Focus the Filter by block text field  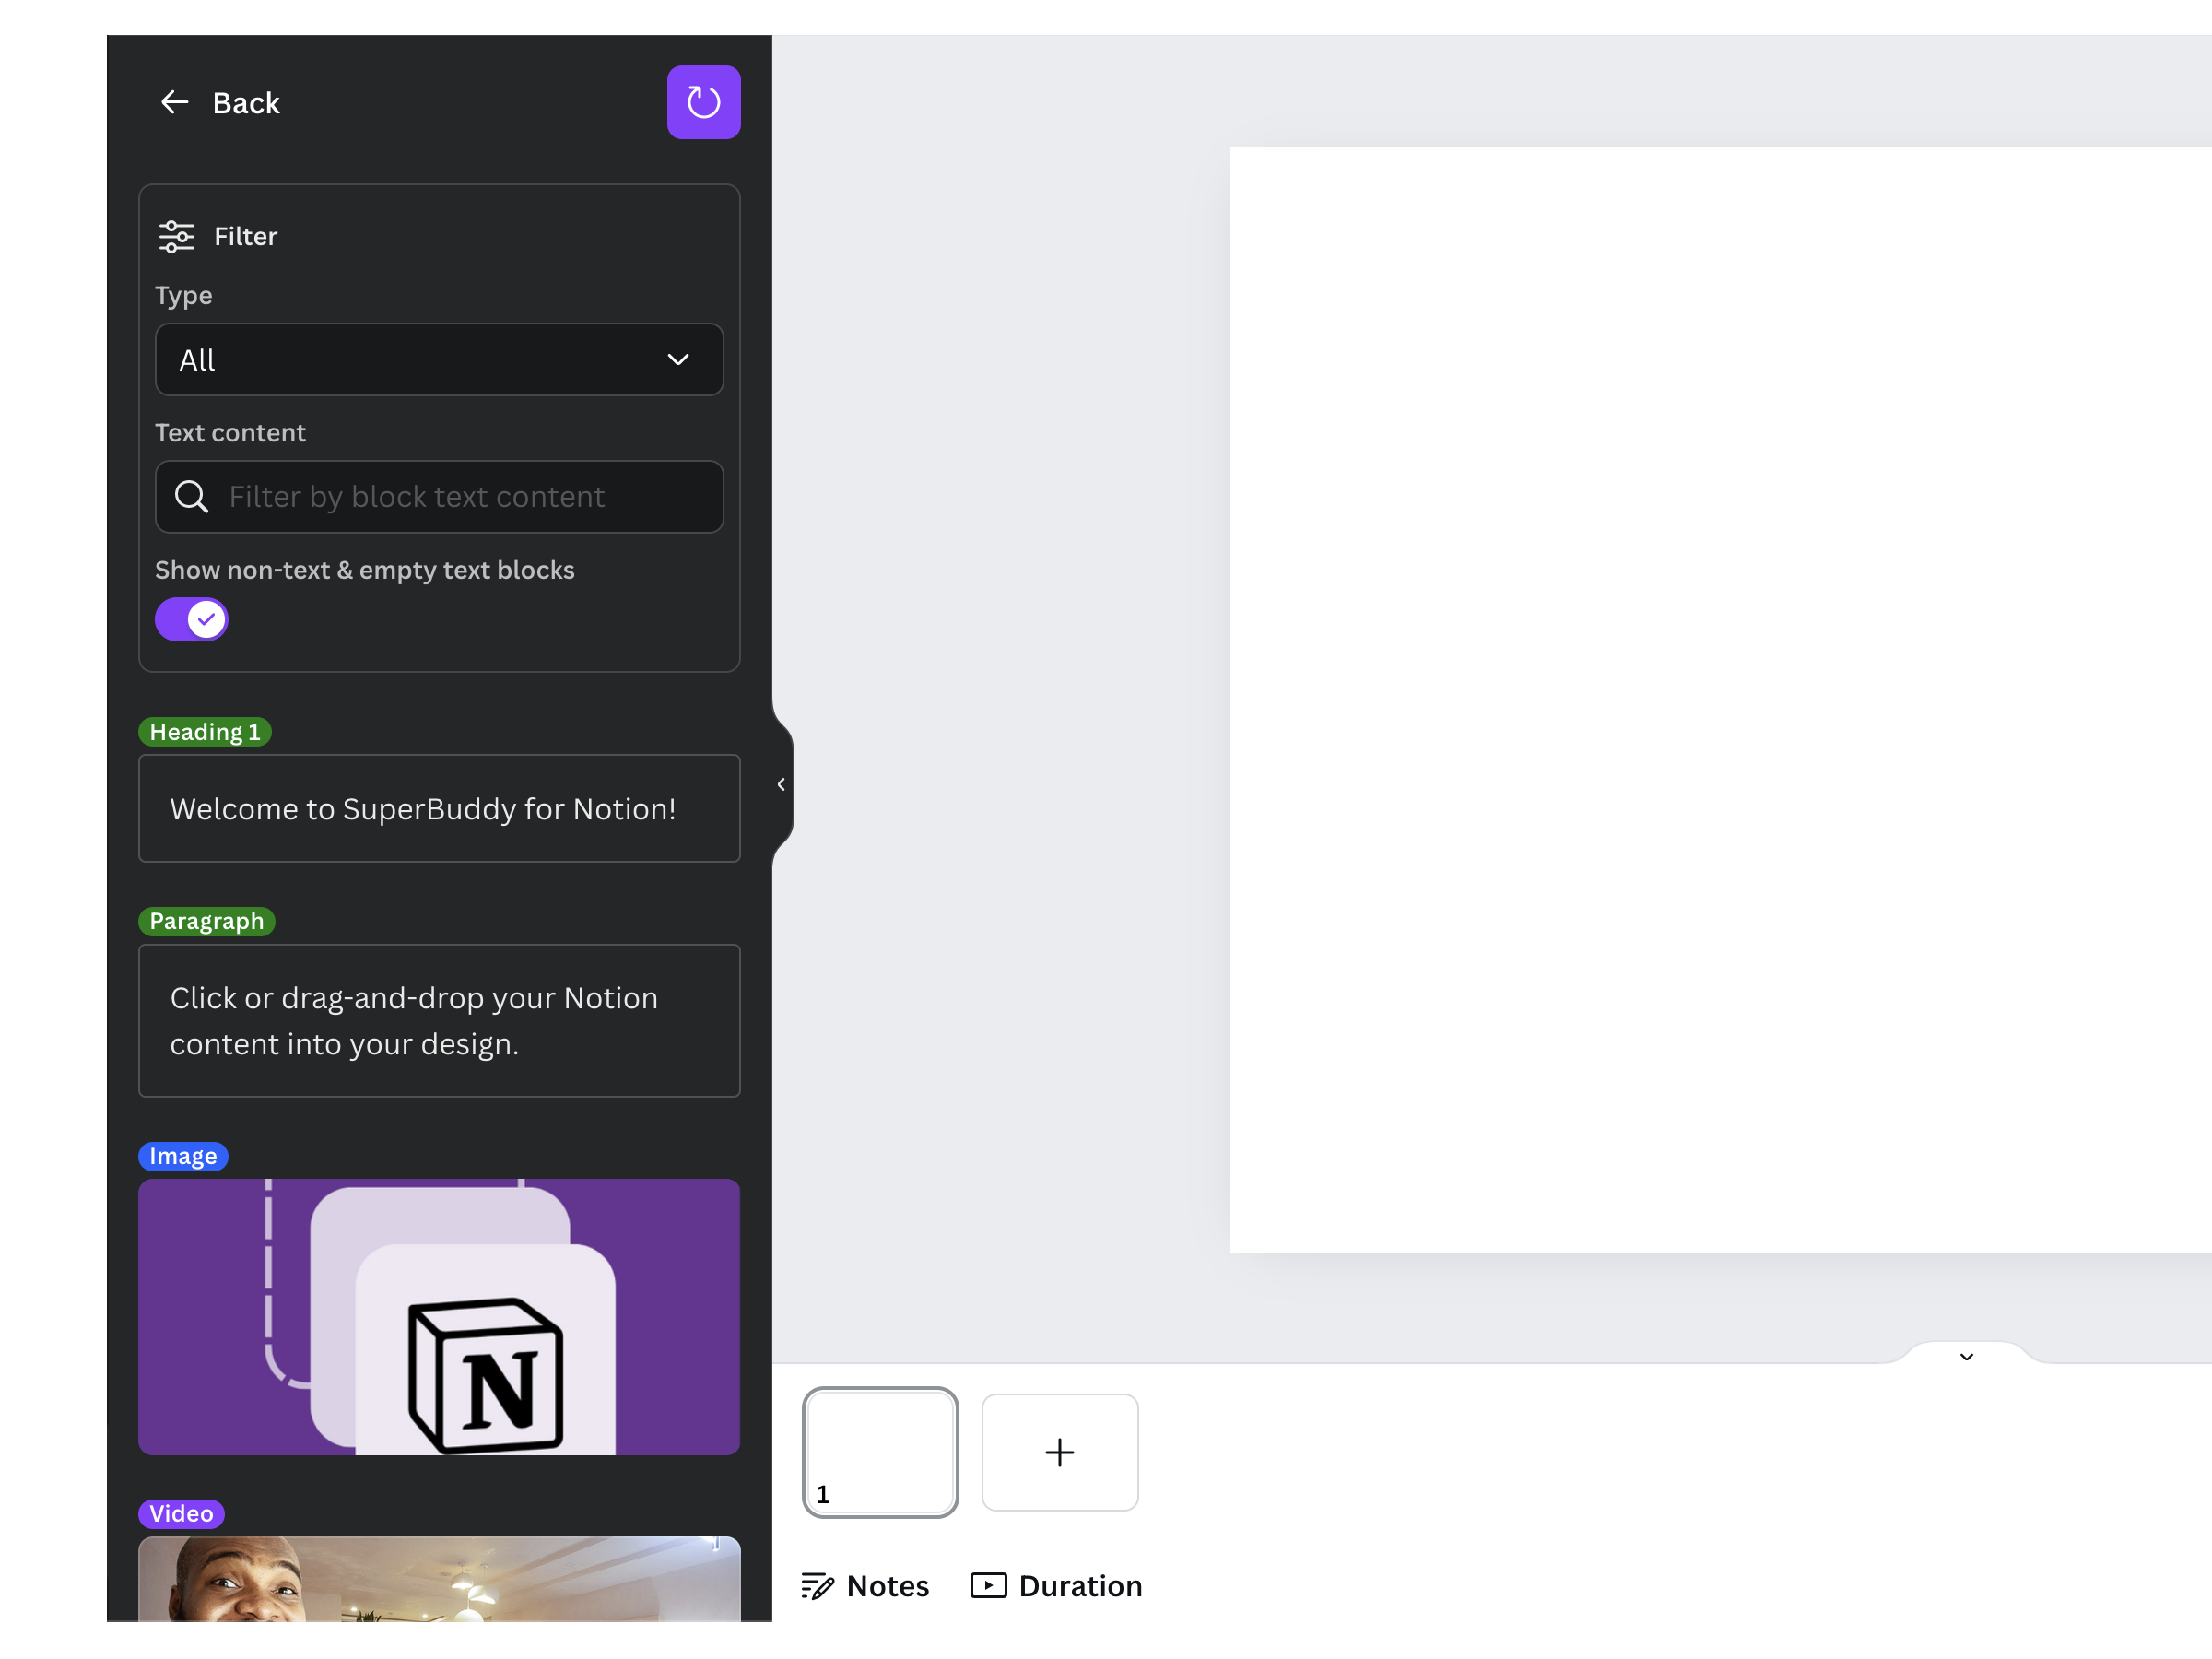click(460, 497)
